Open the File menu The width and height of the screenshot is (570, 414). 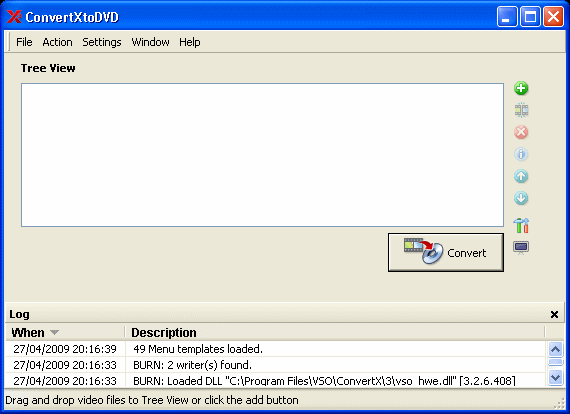[x=24, y=42]
